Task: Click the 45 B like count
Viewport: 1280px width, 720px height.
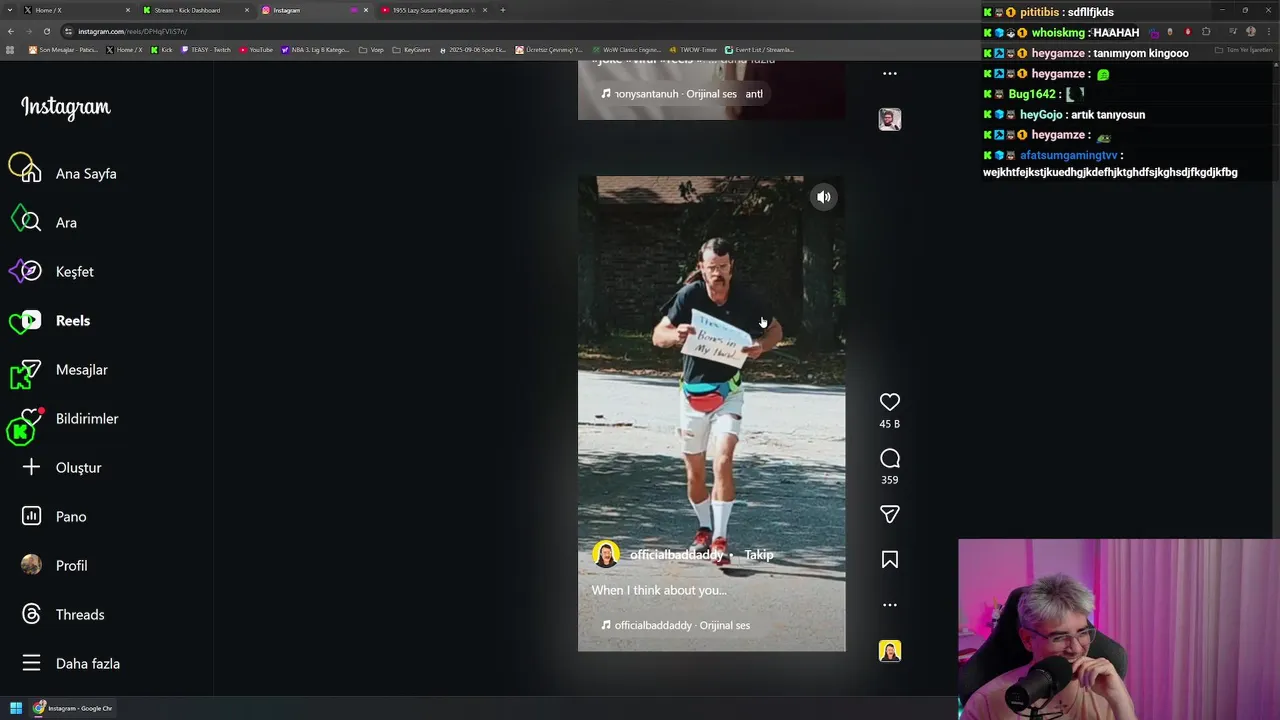Action: tap(890, 424)
